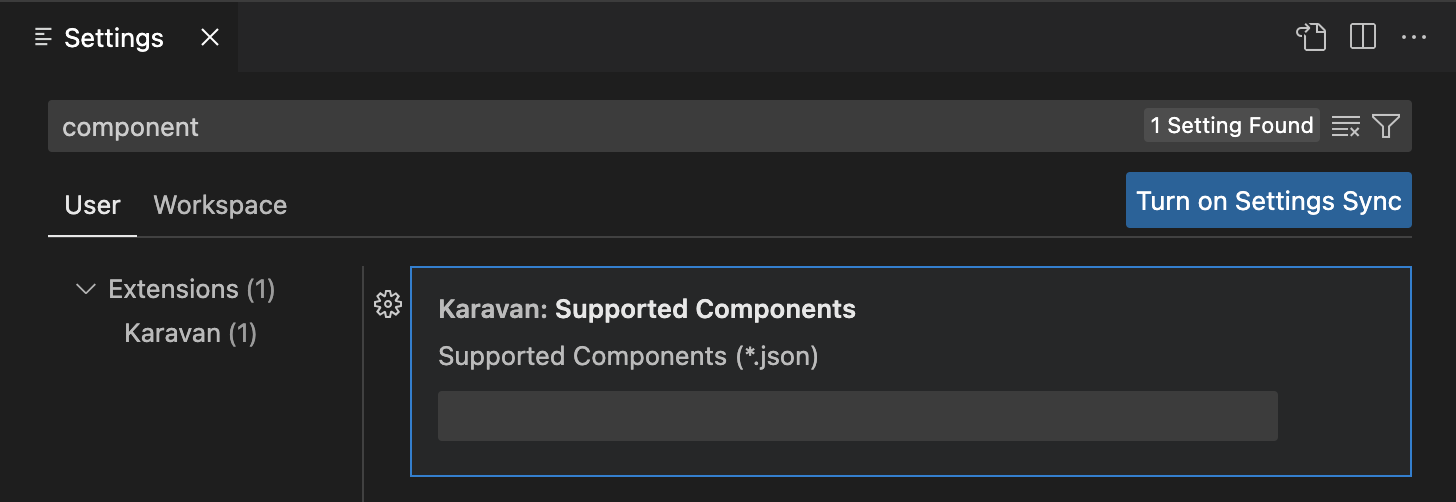The width and height of the screenshot is (1456, 502).
Task: Open Settings JSON file icon
Action: (1311, 38)
